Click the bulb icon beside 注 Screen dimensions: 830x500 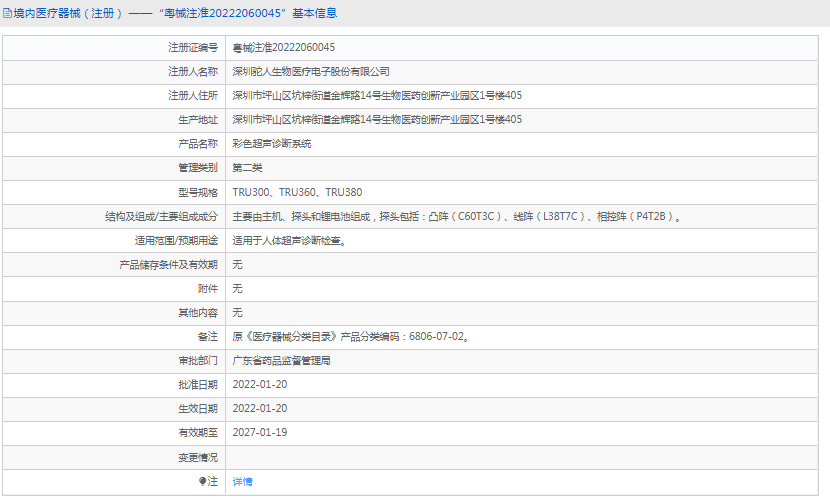point(202,481)
